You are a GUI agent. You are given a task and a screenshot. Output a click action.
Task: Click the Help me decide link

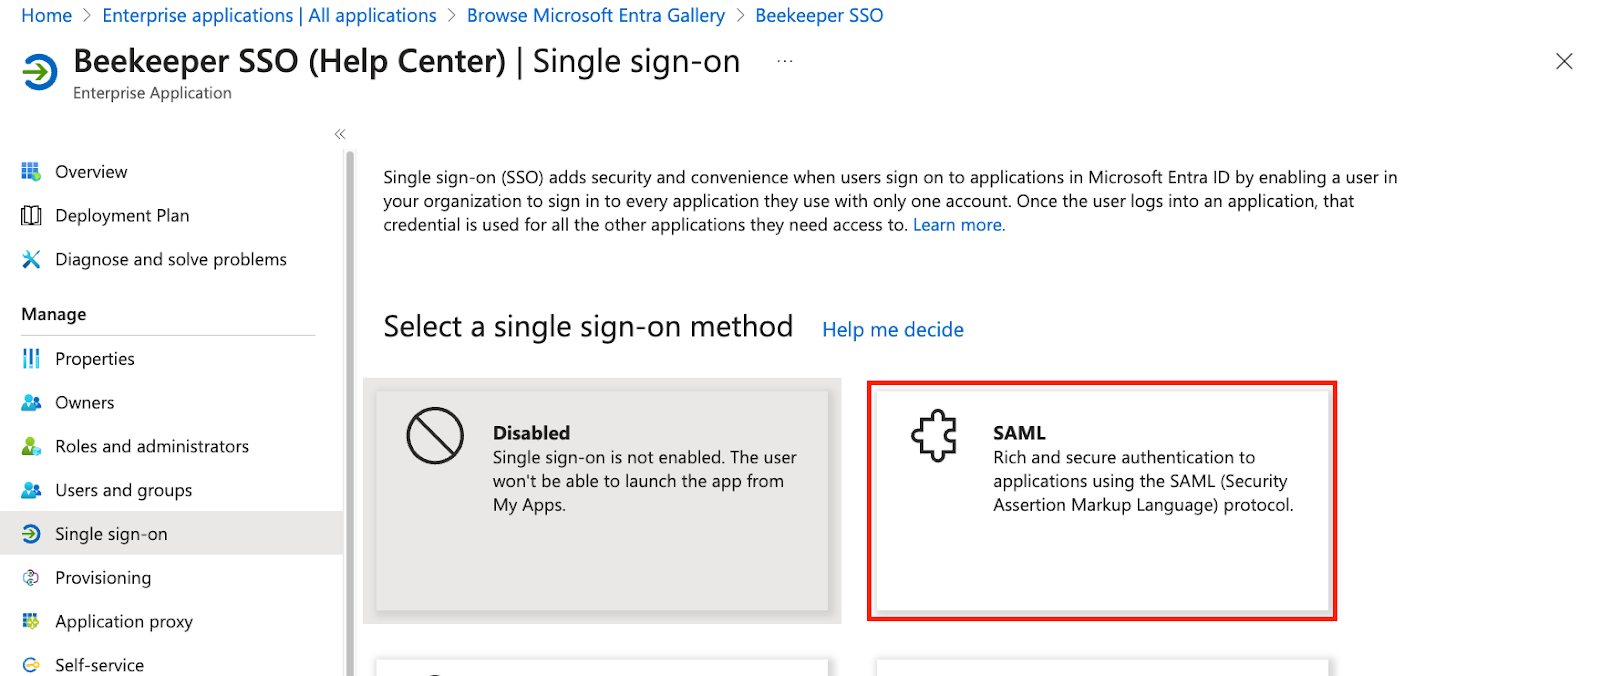(x=893, y=330)
